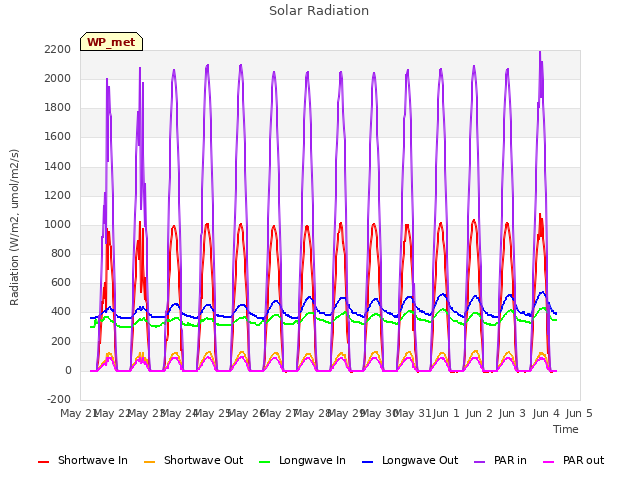Toggle Longwave Out legend entry
This screenshot has height=480, width=640.
click(x=410, y=460)
